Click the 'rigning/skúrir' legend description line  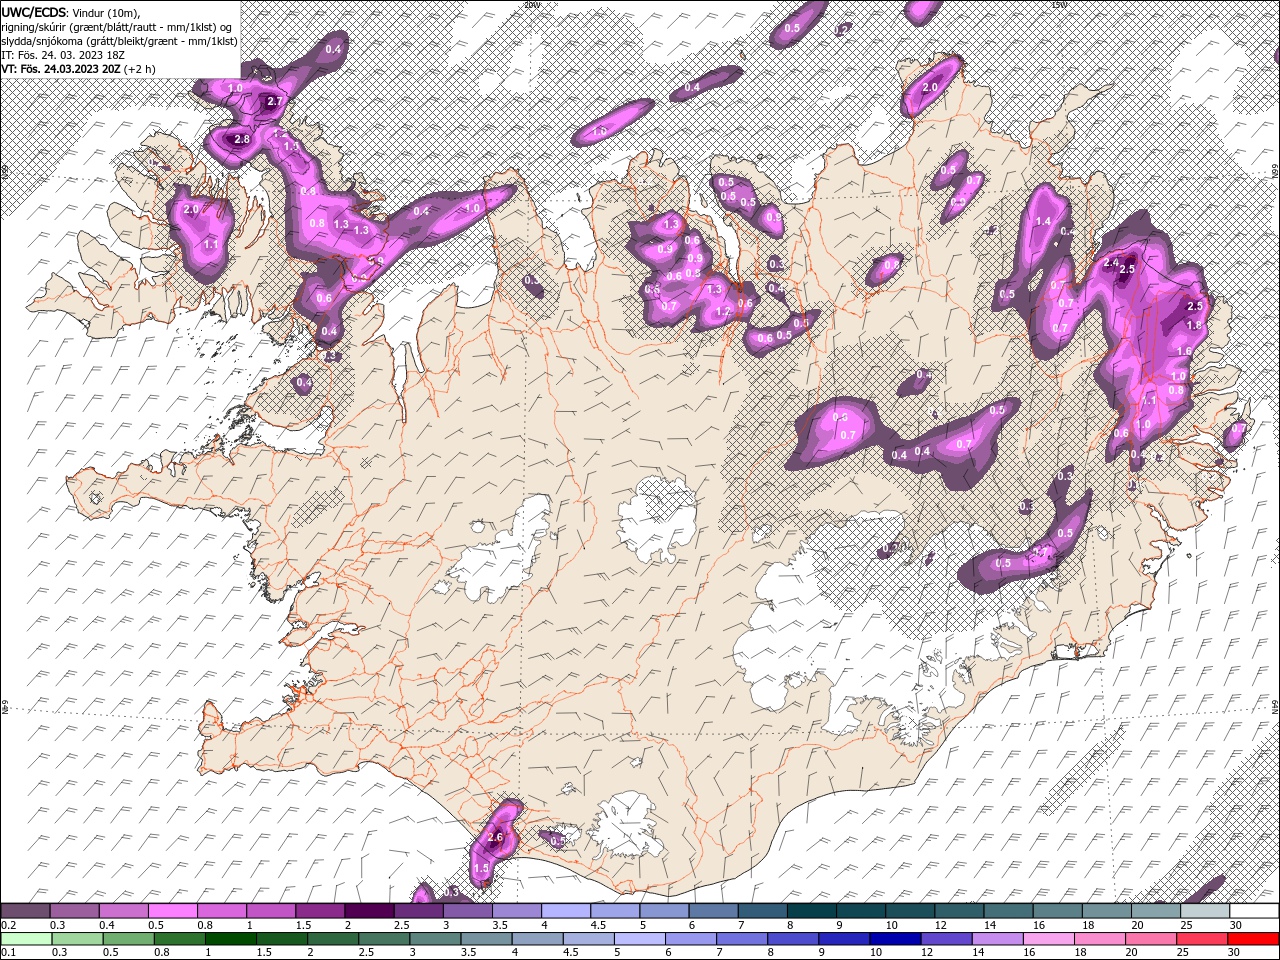(118, 27)
